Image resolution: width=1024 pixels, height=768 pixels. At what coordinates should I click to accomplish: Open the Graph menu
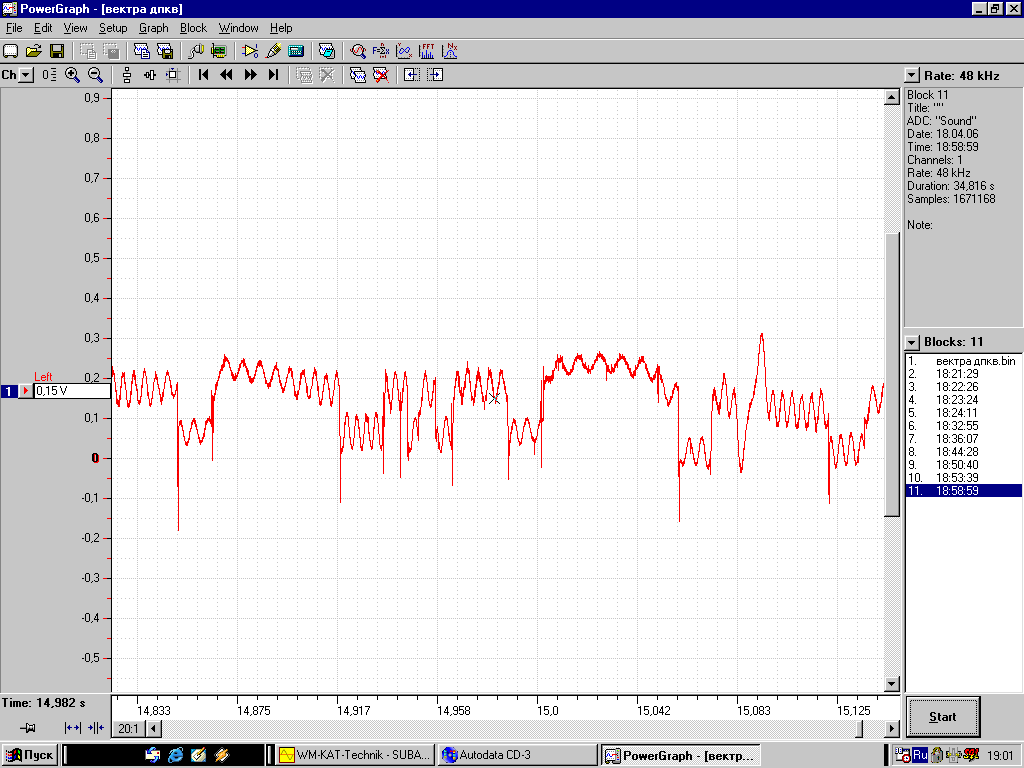tap(153, 28)
